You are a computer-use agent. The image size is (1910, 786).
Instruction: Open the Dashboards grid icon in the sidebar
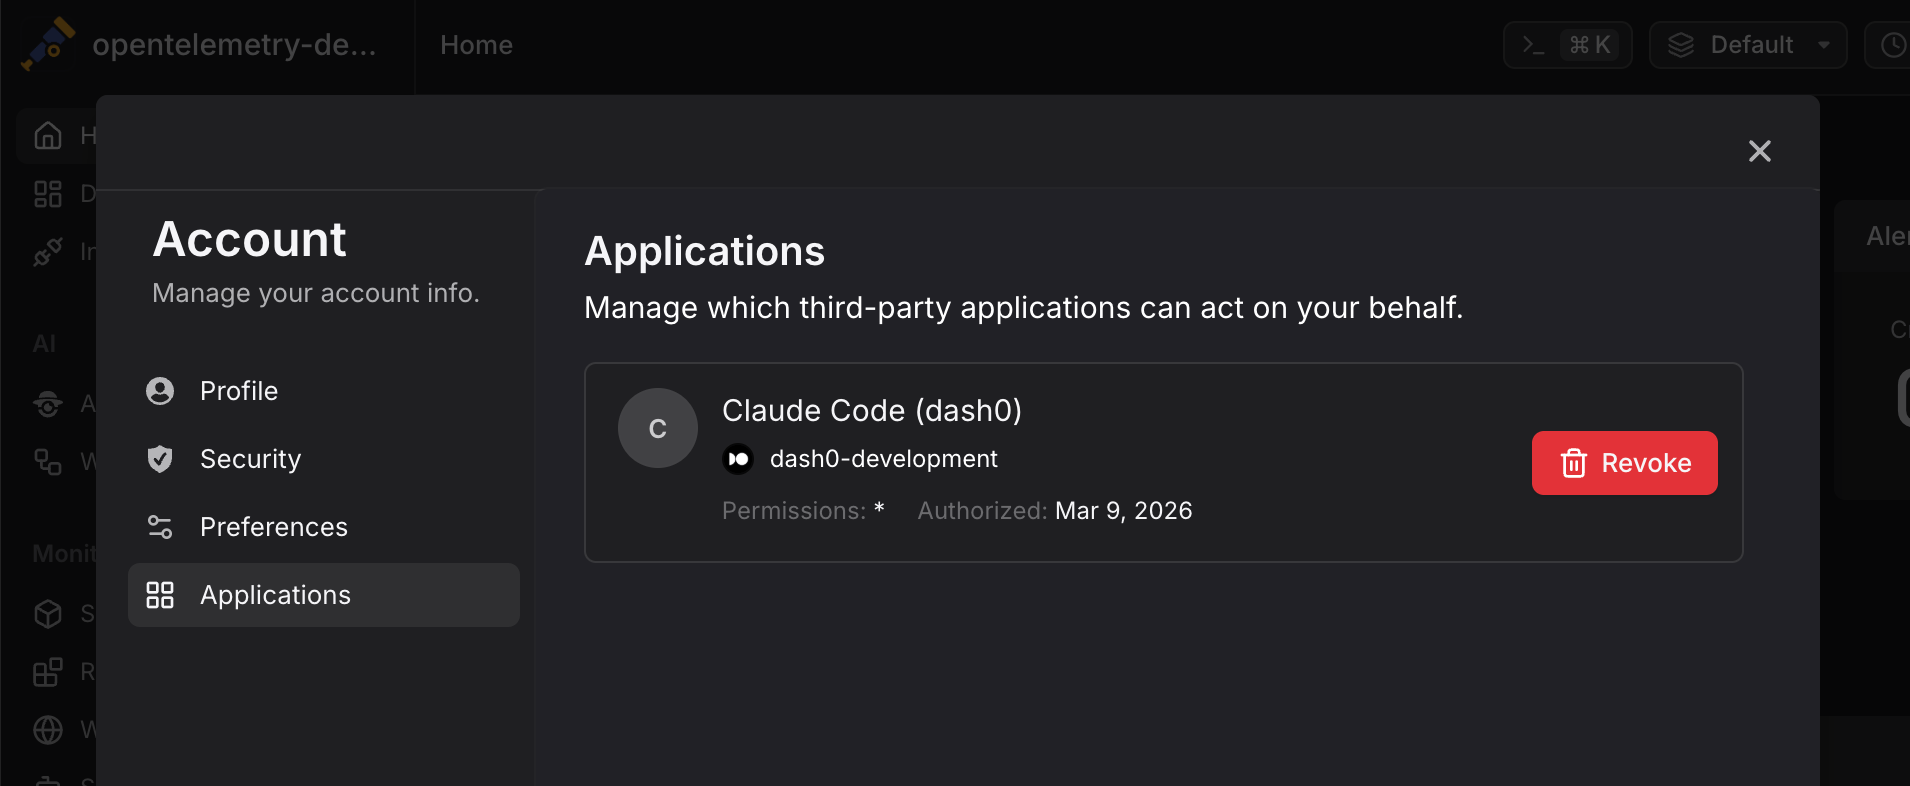[x=48, y=194]
